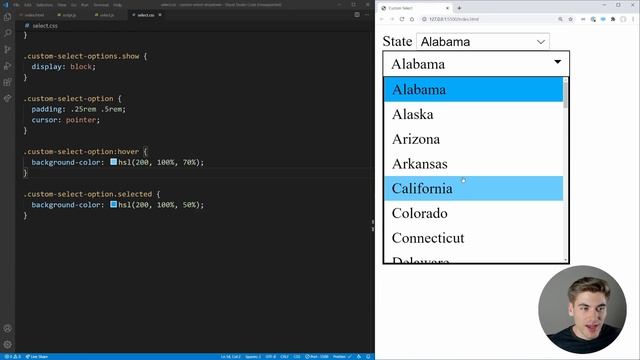Click the 'display: block;' code line
This screenshot has width=640, height=360.
pos(63,67)
